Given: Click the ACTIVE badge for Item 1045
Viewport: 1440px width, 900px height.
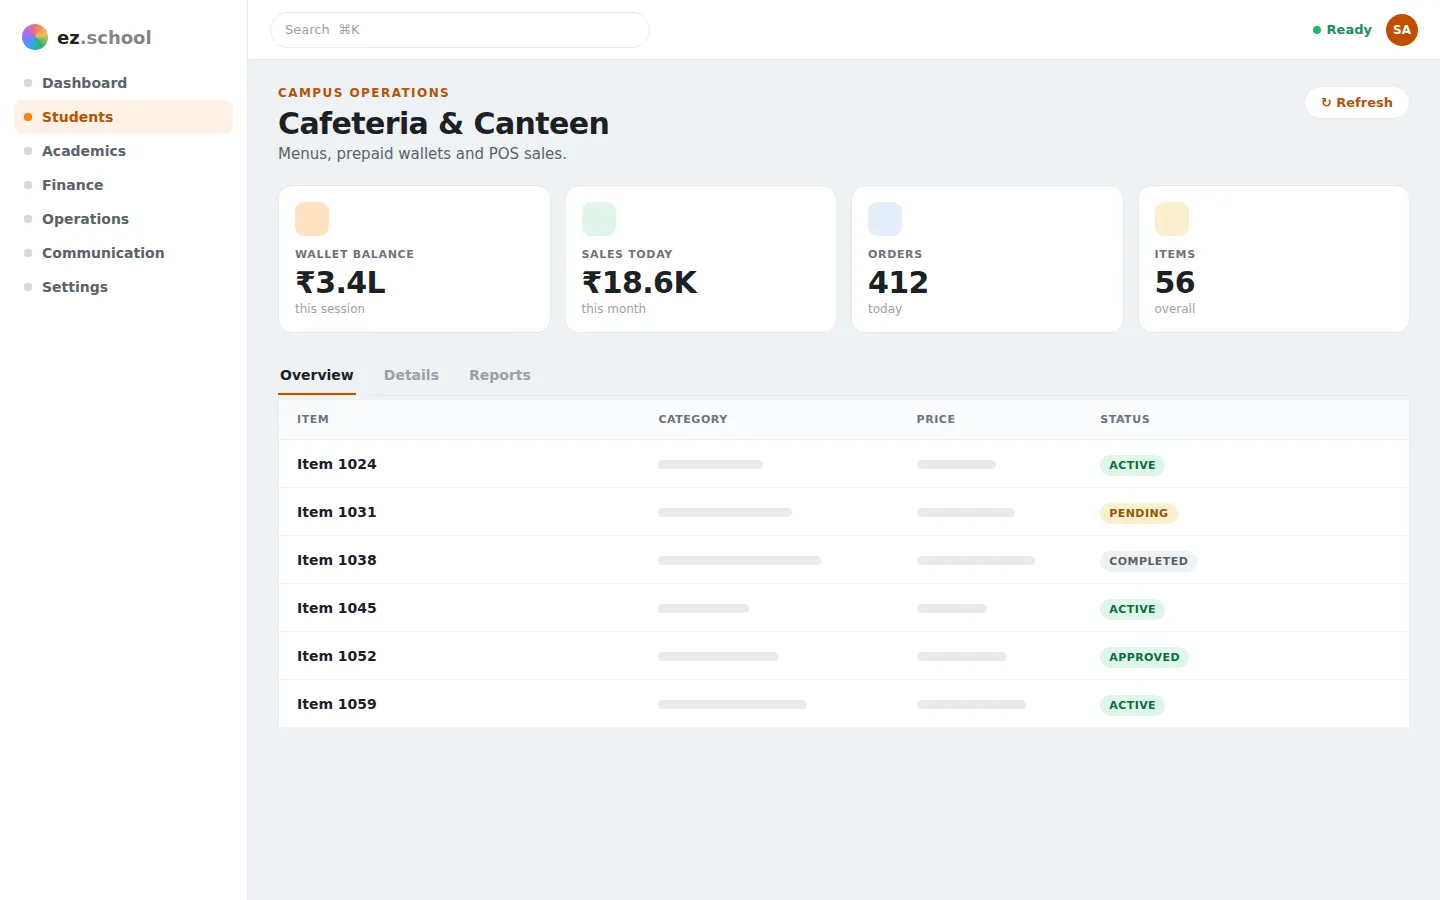Looking at the screenshot, I should tap(1132, 609).
